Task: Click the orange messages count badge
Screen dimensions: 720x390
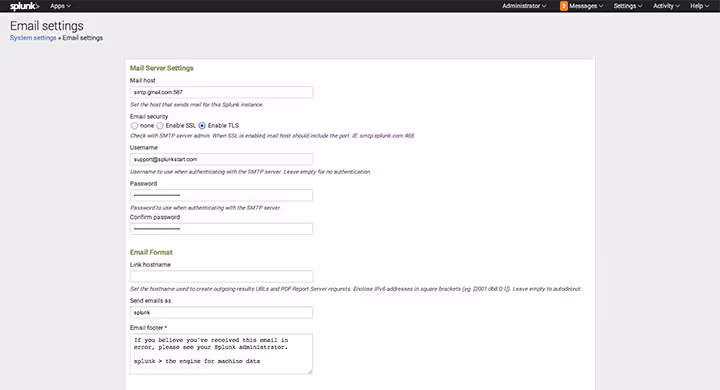Action: coord(563,6)
